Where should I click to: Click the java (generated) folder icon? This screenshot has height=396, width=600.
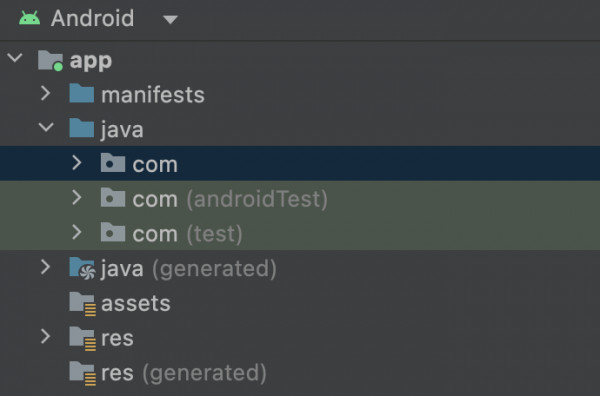click(x=82, y=268)
